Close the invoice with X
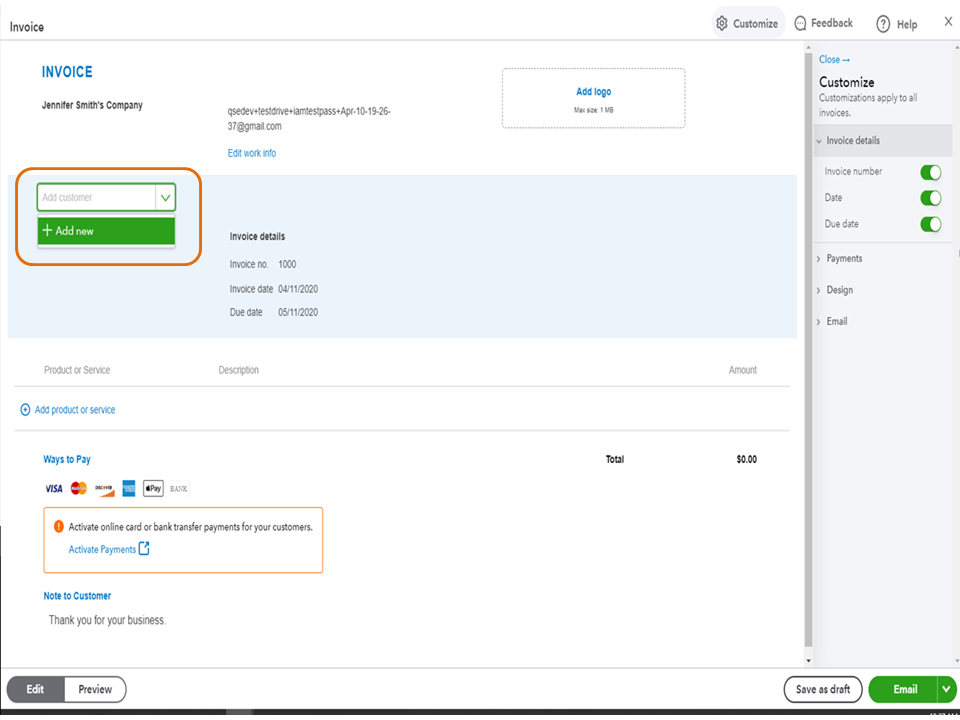This screenshot has width=960, height=720. (x=948, y=21)
